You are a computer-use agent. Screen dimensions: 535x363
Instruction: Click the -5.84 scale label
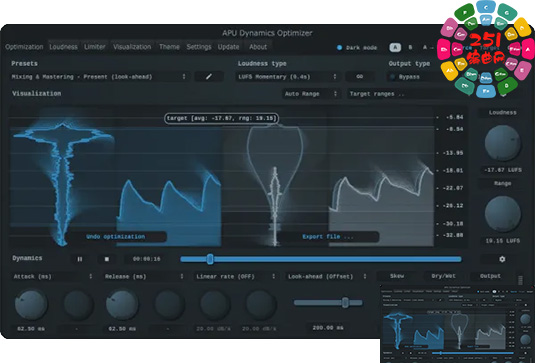pyautogui.click(x=454, y=117)
